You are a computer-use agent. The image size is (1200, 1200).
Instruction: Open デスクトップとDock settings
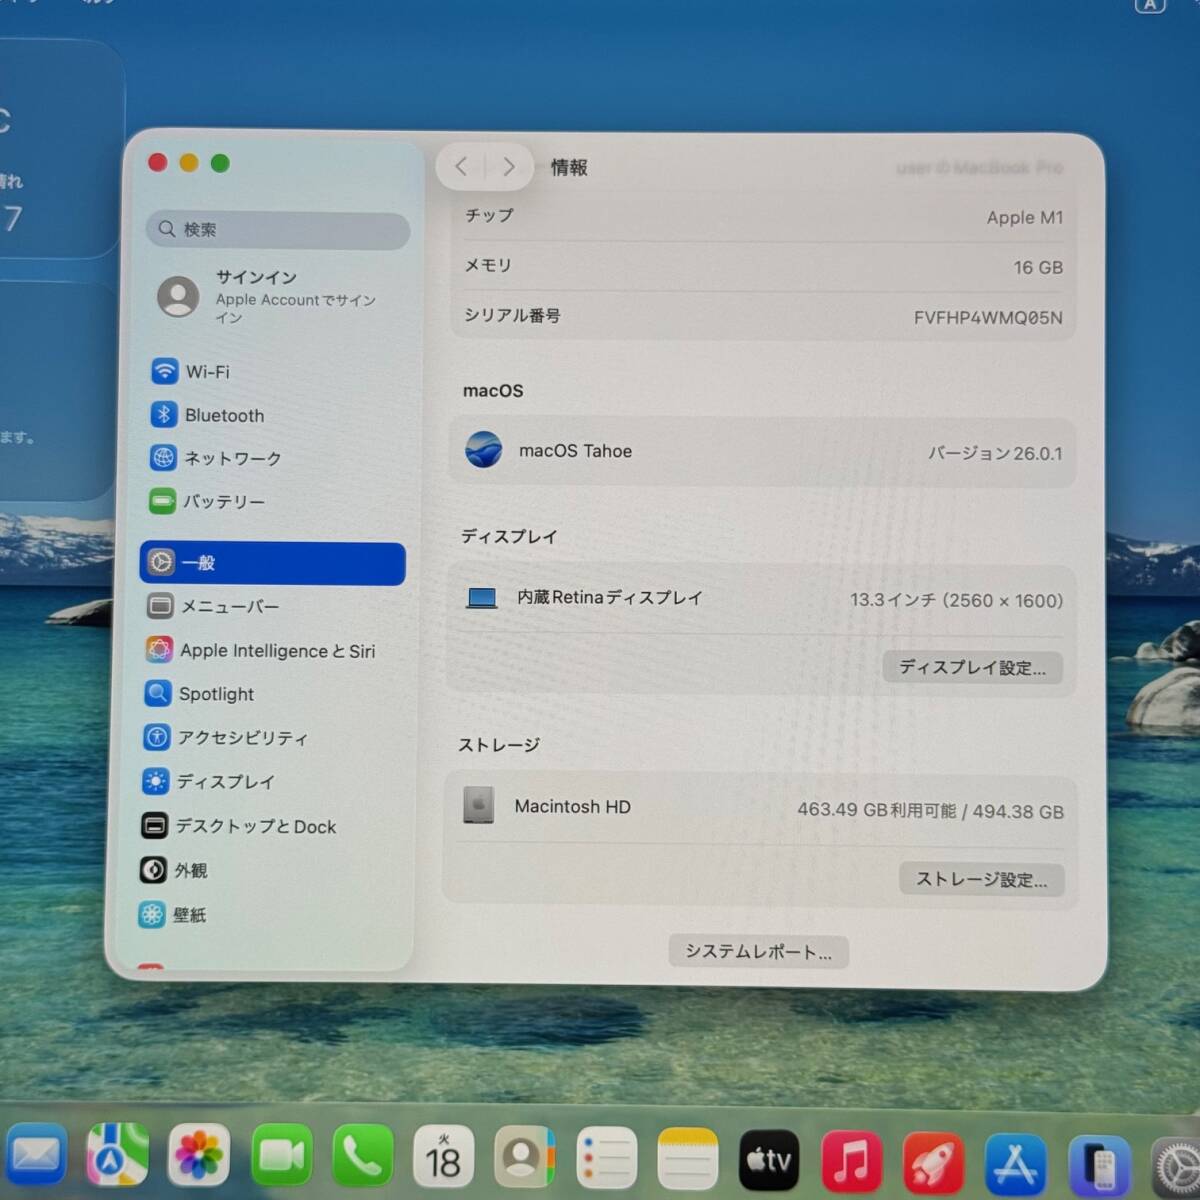[256, 826]
